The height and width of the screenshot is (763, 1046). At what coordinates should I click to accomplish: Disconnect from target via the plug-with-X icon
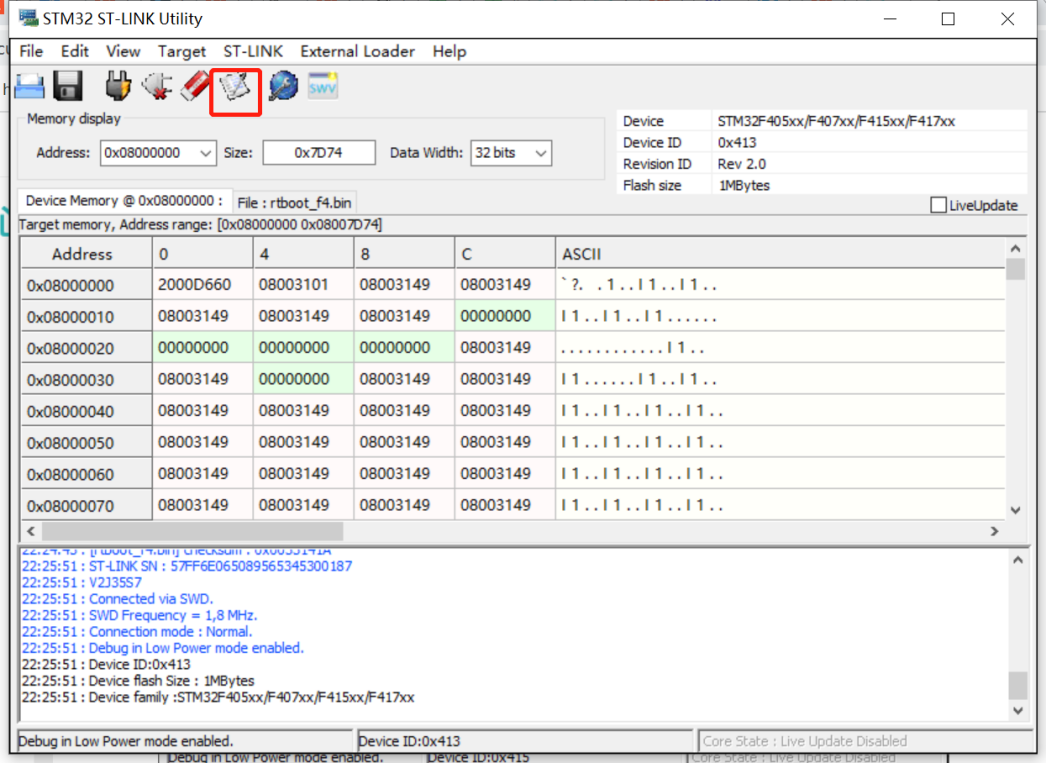pos(156,86)
